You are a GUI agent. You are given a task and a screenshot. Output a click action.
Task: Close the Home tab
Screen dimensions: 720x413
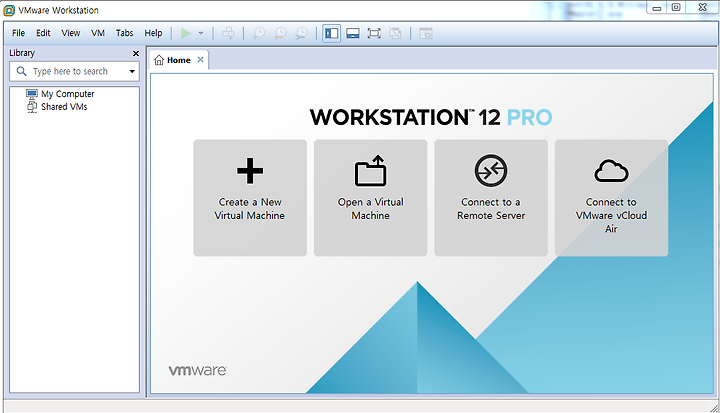pyautogui.click(x=200, y=60)
